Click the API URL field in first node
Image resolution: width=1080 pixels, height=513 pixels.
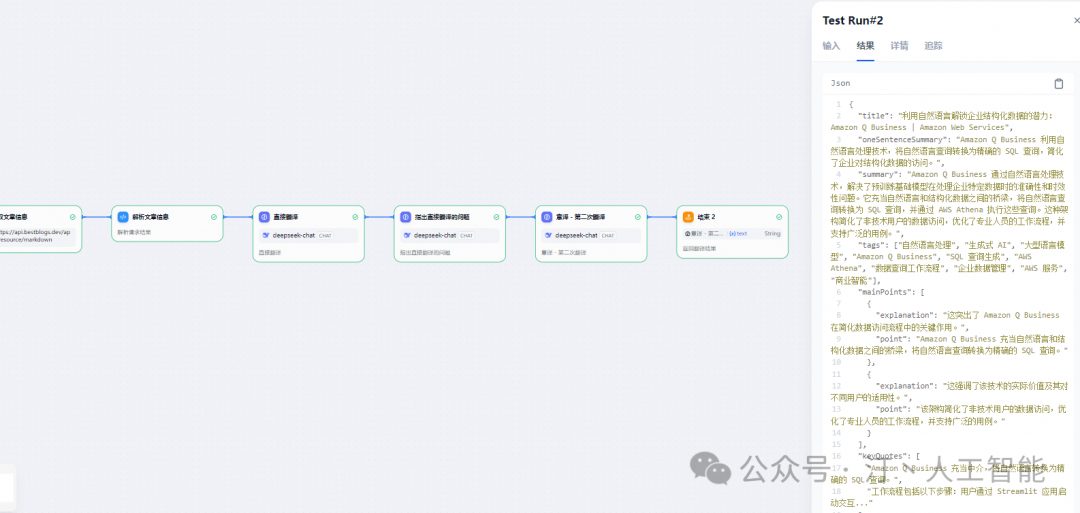pyautogui.click(x=36, y=236)
